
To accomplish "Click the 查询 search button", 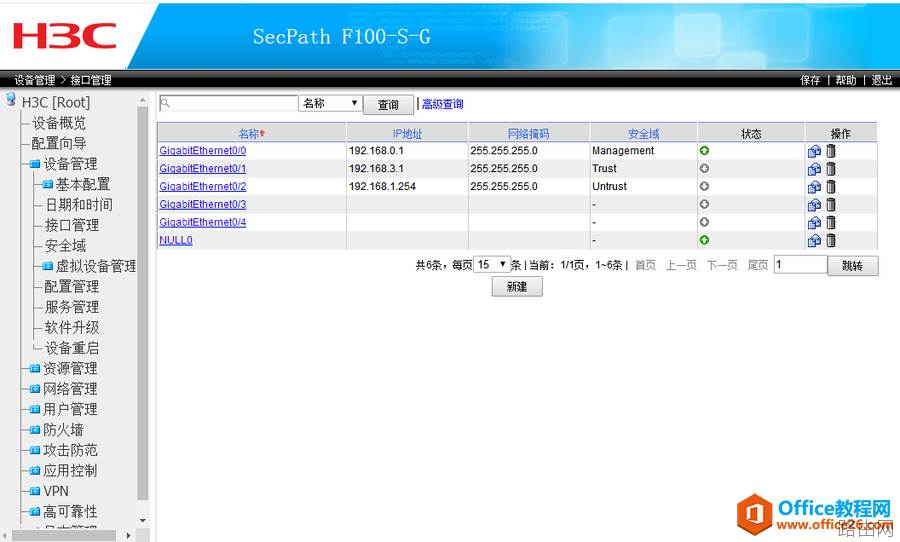I will tap(388, 104).
